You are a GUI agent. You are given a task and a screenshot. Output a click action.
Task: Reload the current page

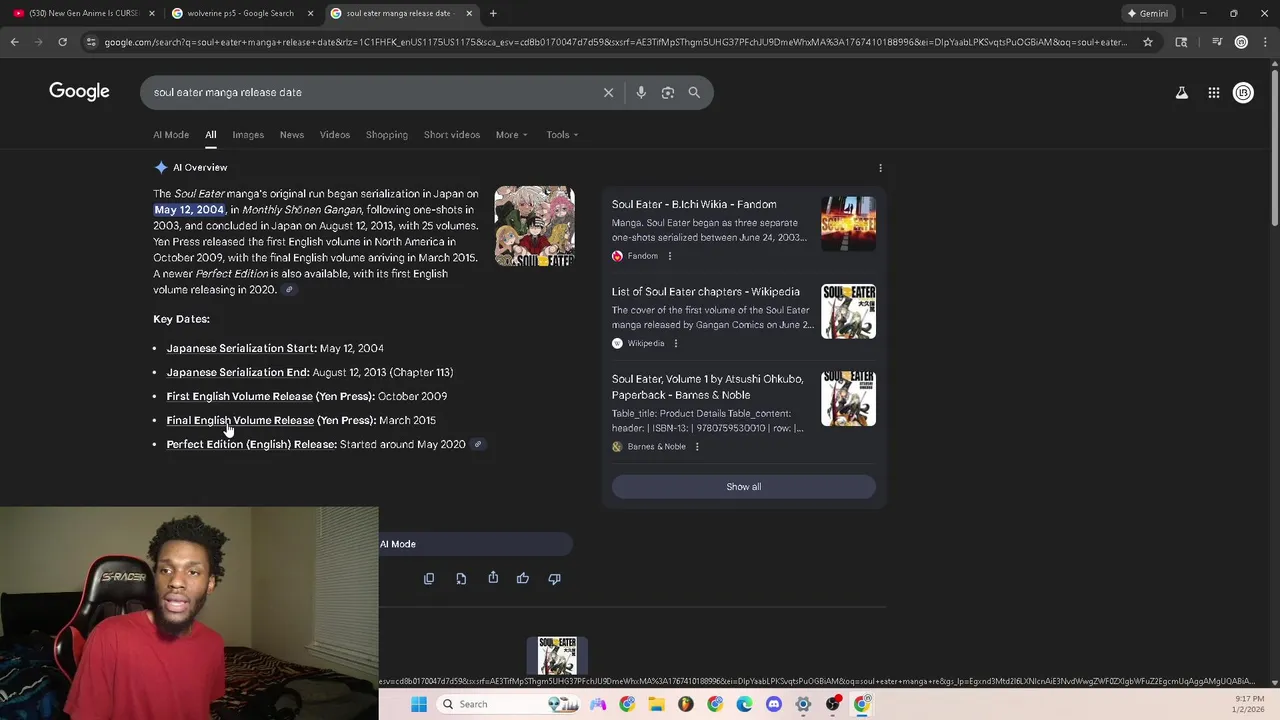coord(62,42)
